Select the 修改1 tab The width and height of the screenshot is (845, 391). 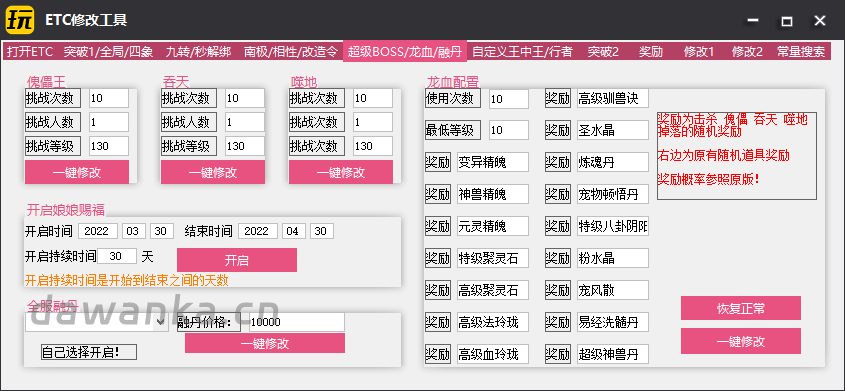[699, 52]
